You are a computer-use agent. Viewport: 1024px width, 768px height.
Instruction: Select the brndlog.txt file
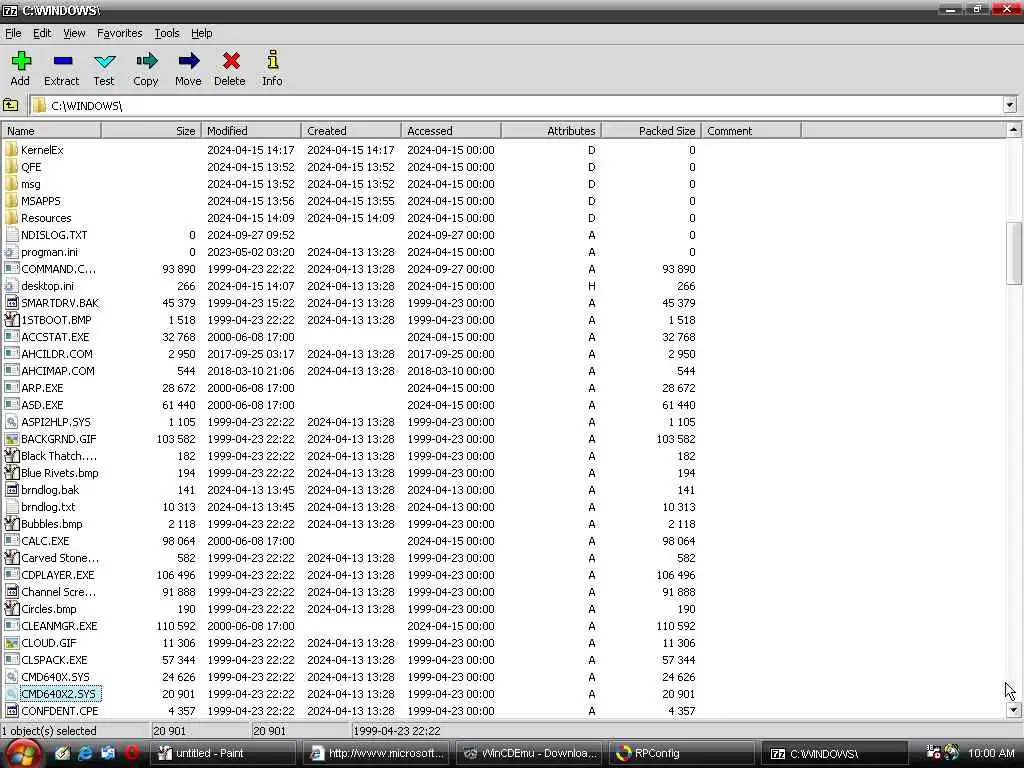pyautogui.click(x=48, y=507)
